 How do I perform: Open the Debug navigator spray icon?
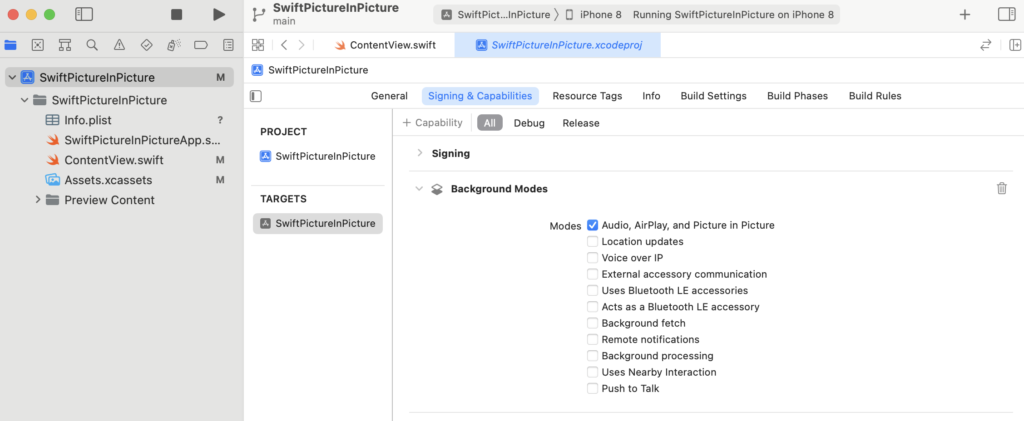click(173, 45)
